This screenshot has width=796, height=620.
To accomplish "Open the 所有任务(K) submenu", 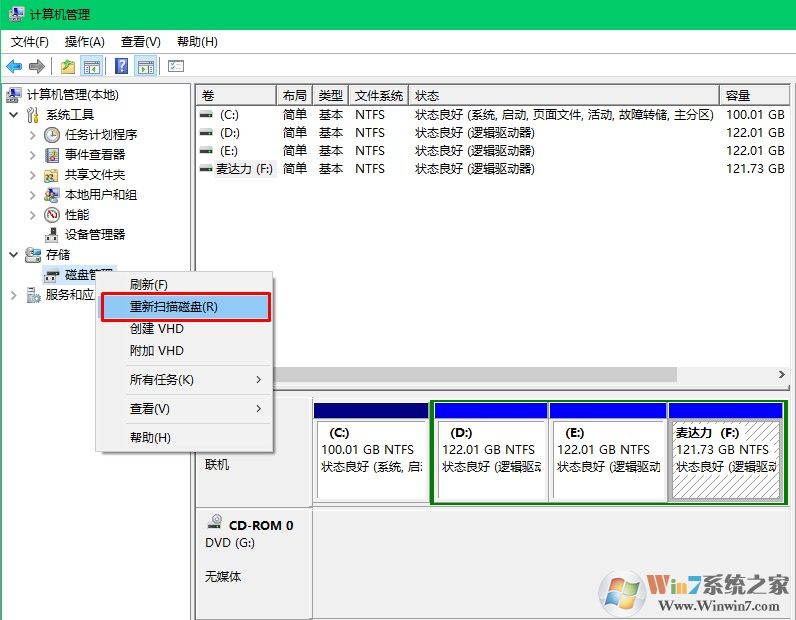I will [x=185, y=380].
